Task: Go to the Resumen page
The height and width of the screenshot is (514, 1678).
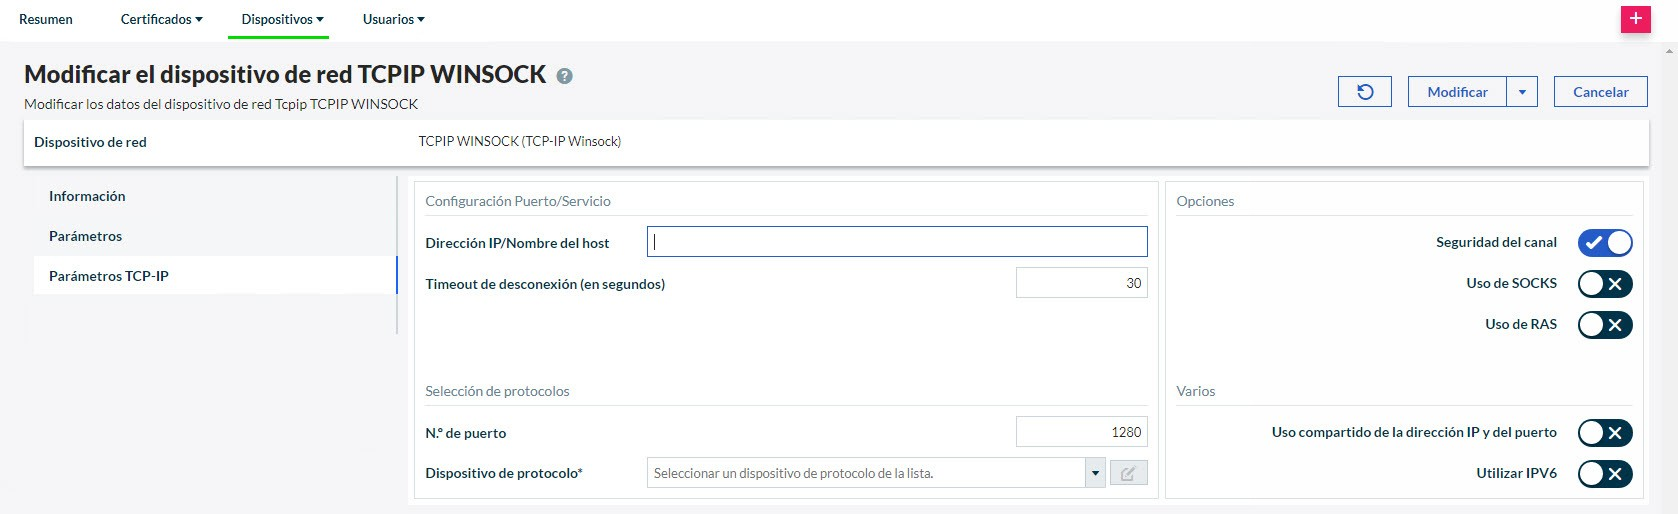Action: pyautogui.click(x=46, y=19)
